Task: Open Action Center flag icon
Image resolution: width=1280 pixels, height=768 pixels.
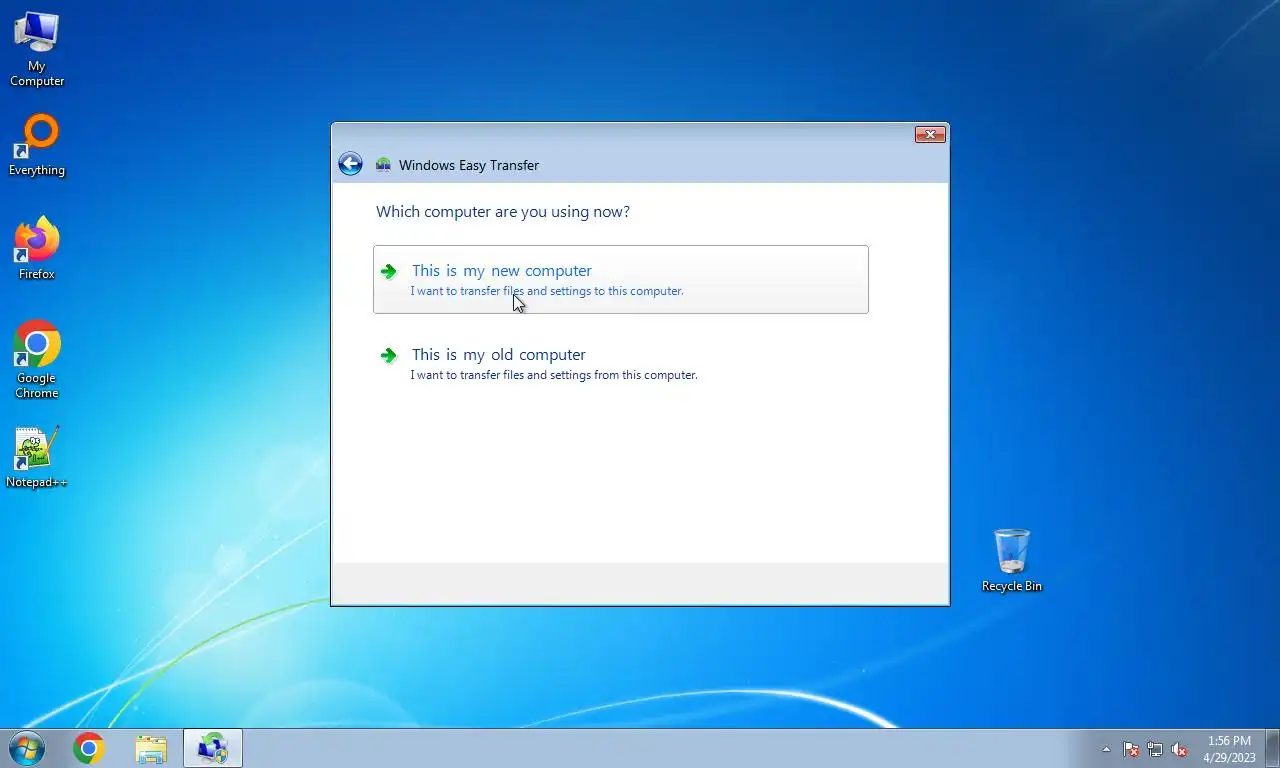Action: [x=1131, y=749]
